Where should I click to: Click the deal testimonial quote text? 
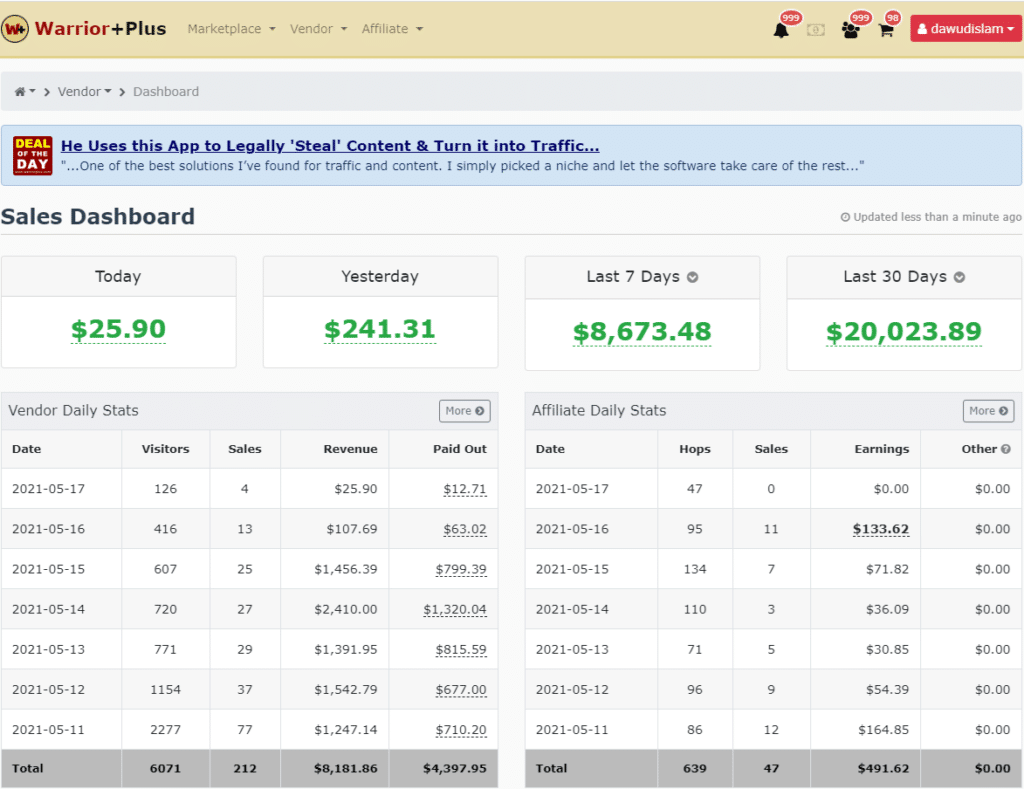coord(462,166)
